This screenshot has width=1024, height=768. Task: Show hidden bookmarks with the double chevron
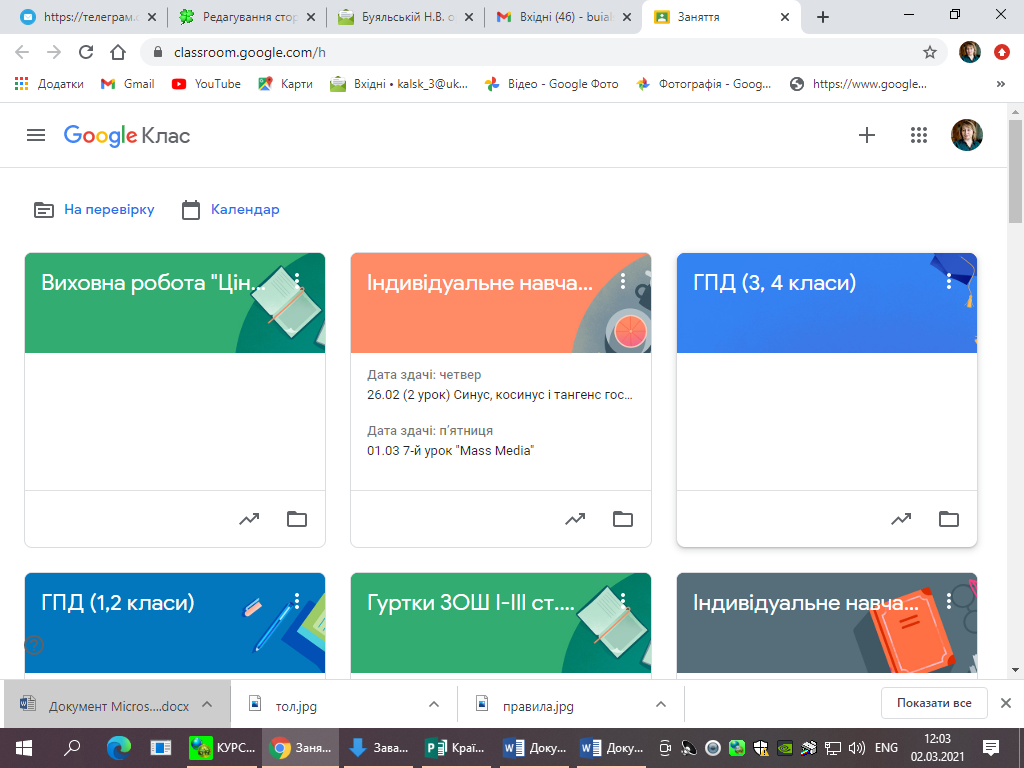point(1001,84)
